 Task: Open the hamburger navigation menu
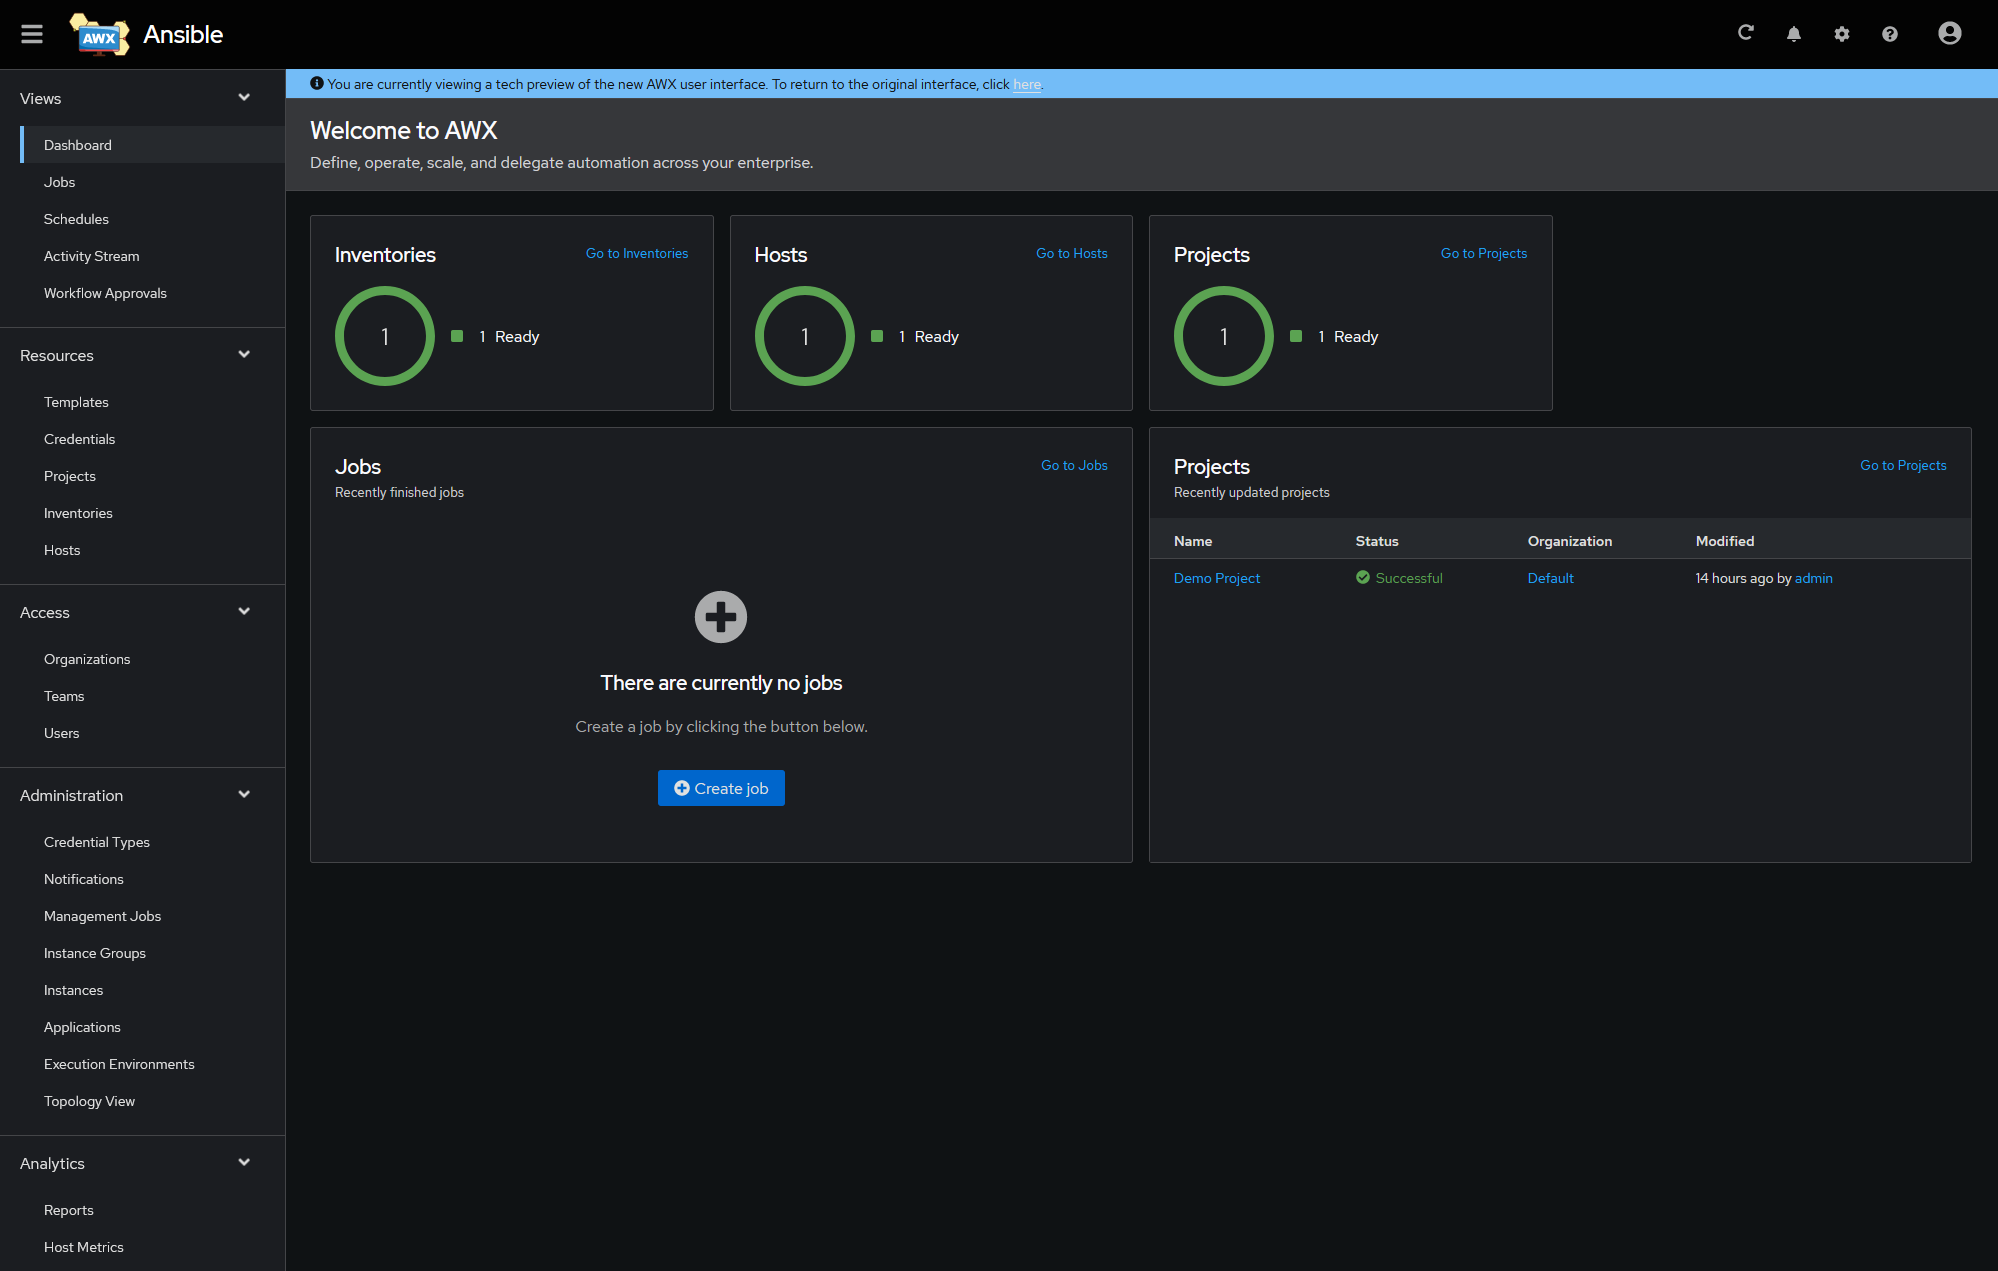(31, 33)
